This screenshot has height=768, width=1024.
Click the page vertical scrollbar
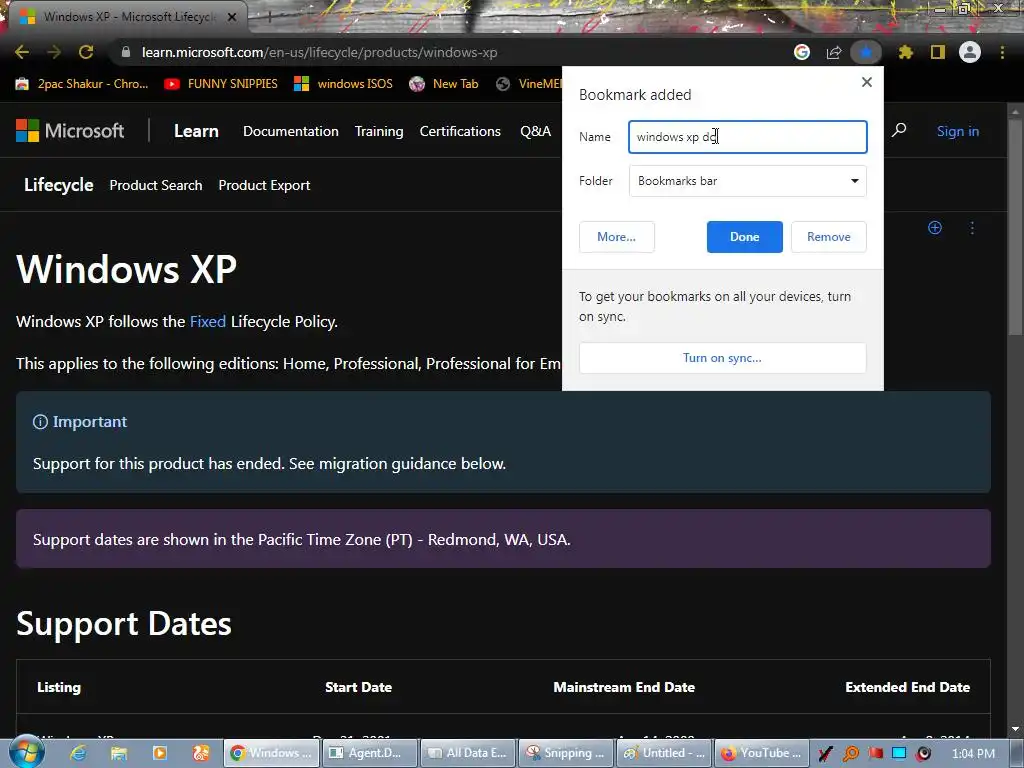coord(1014,229)
